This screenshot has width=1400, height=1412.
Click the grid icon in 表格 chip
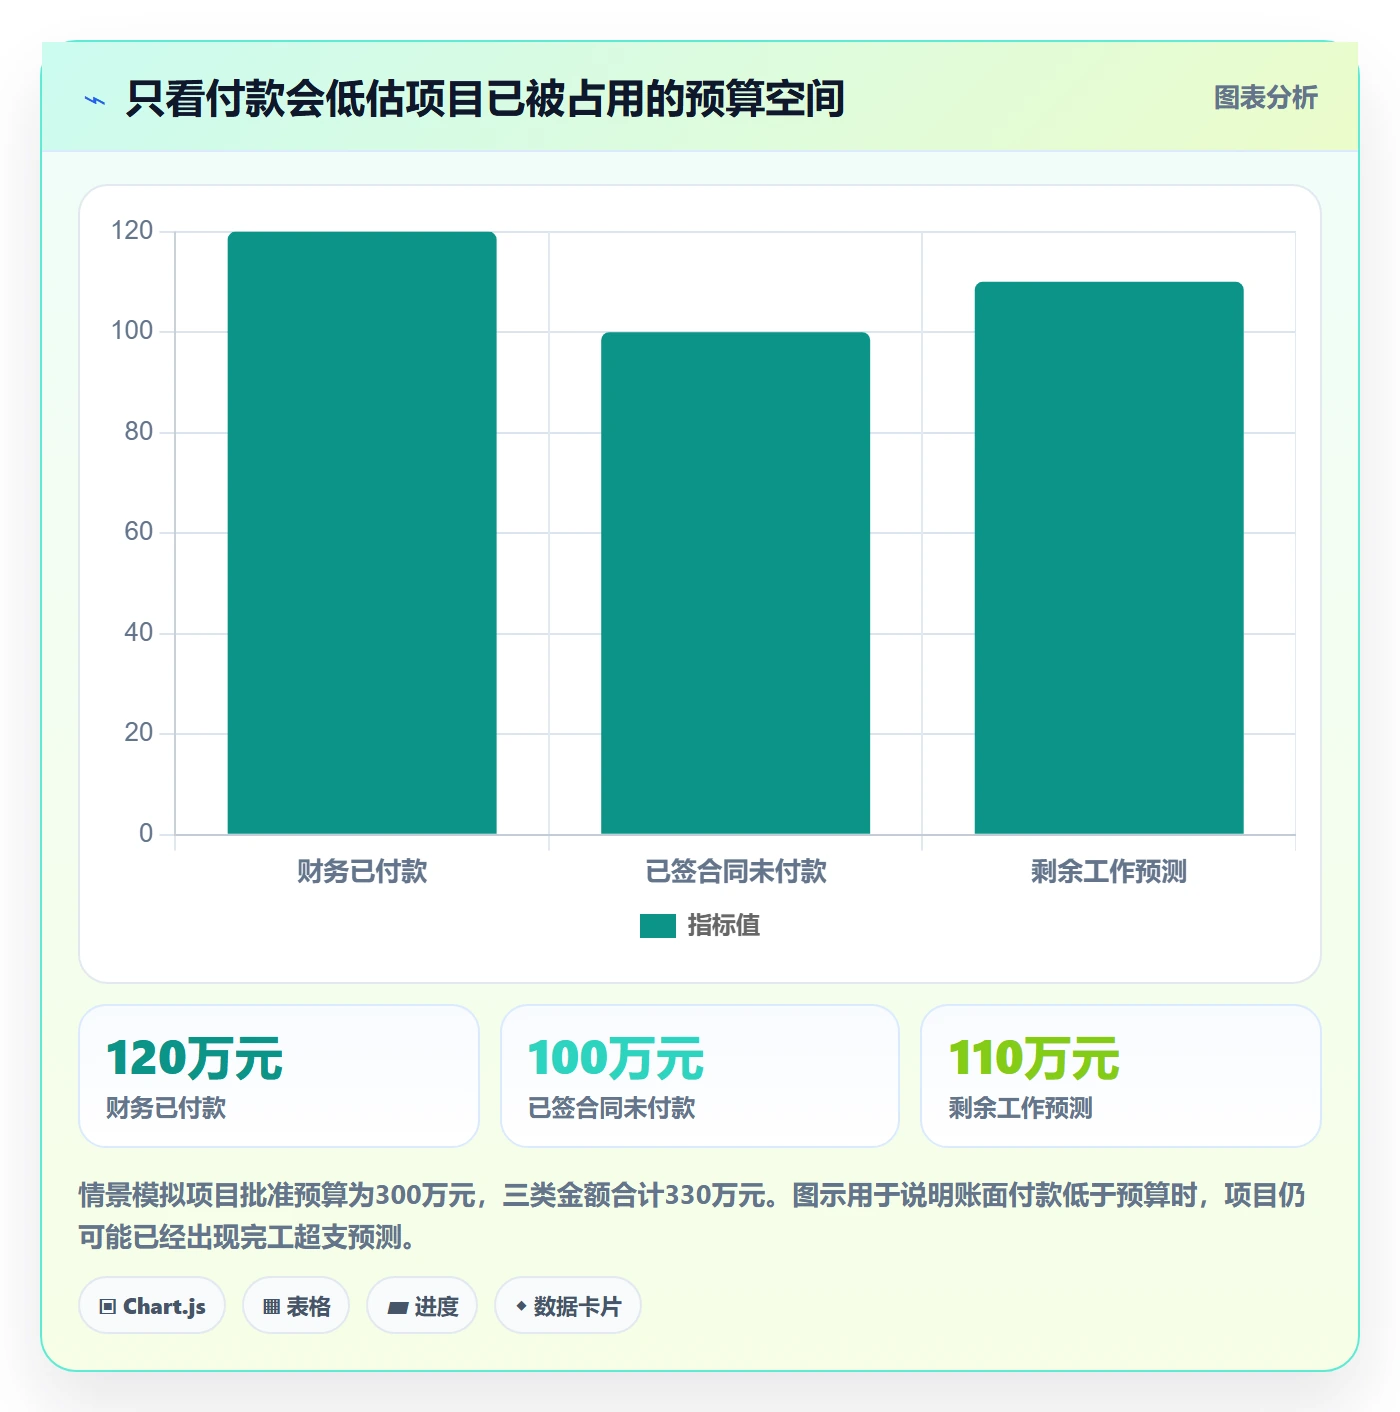tap(271, 1307)
